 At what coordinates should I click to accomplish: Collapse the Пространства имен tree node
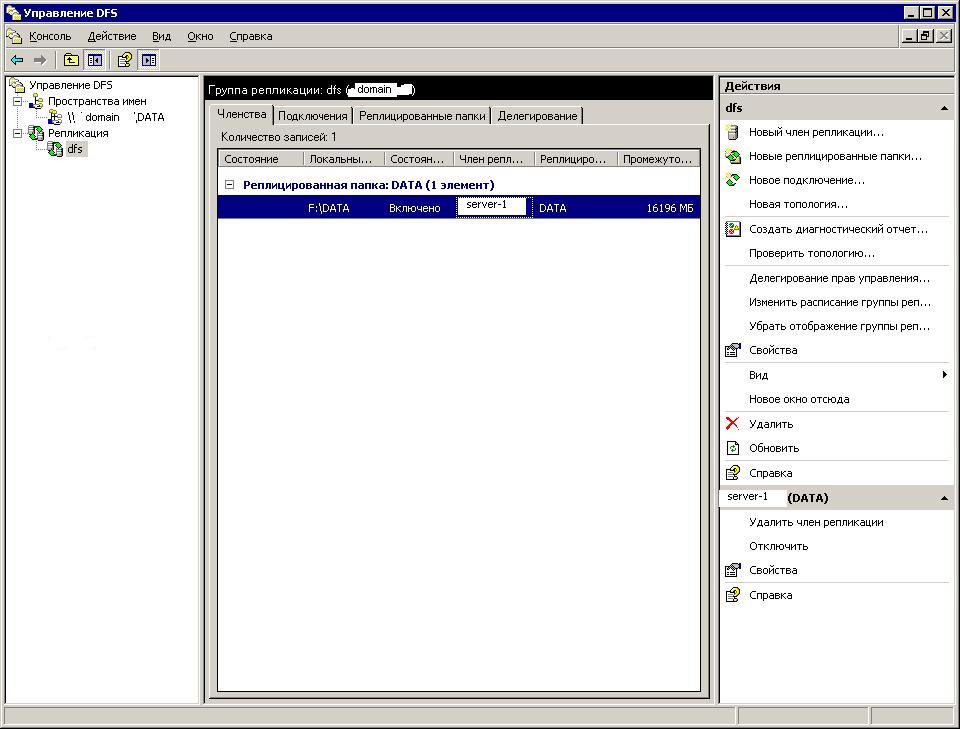pos(18,101)
